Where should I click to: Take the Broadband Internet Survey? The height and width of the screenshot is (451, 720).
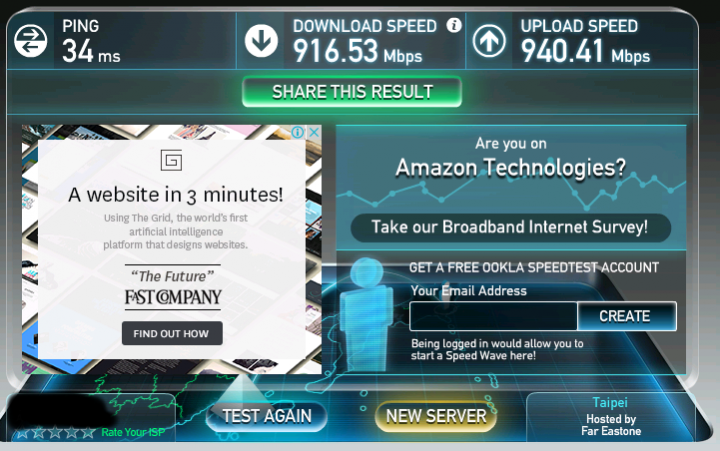(511, 227)
